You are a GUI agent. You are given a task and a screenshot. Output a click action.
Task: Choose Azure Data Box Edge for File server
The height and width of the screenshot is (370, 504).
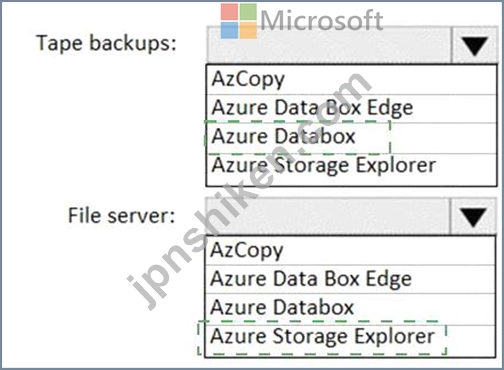[x=350, y=279]
